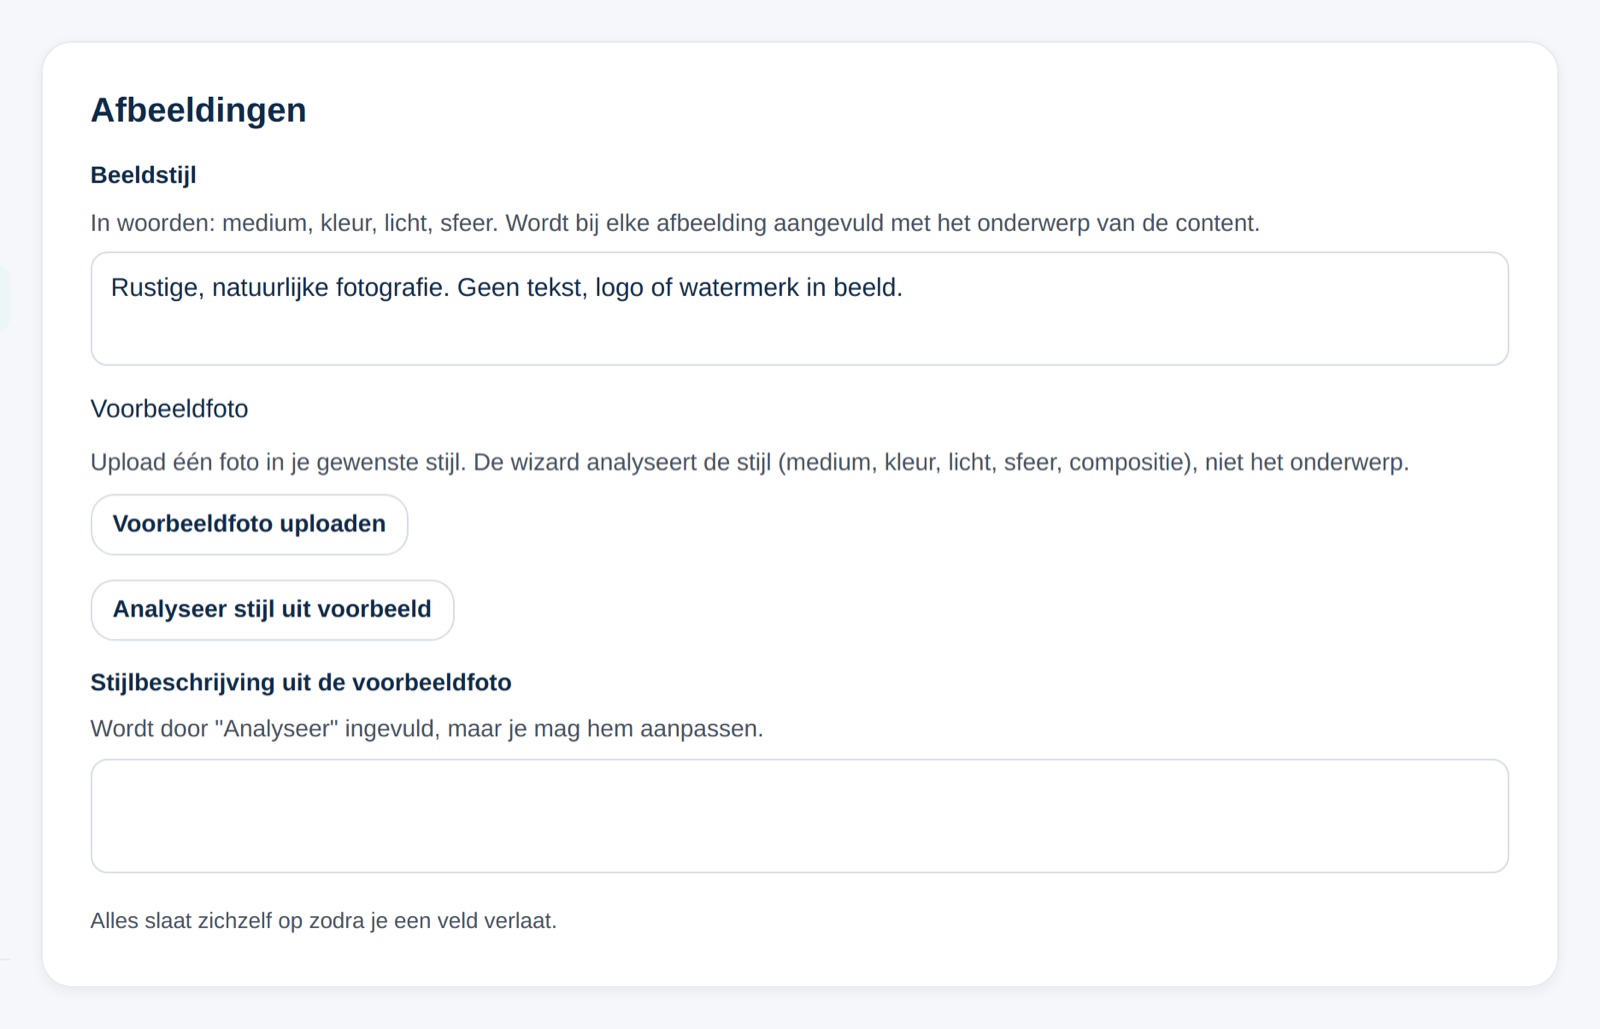Click the Stijlbeschrijving uit de voorbeeldfoto label

301,682
